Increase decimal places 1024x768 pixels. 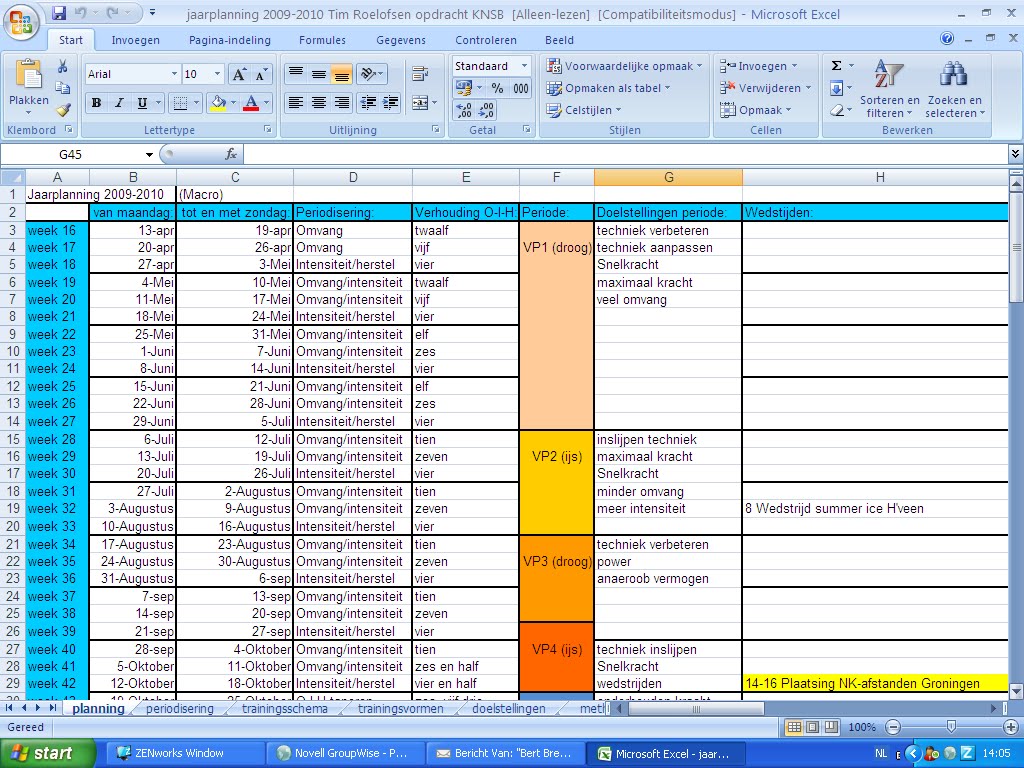[x=464, y=110]
